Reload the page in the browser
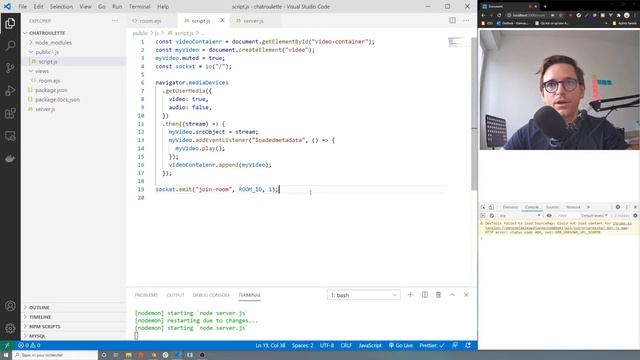This screenshot has height=360, width=640. (x=499, y=15)
